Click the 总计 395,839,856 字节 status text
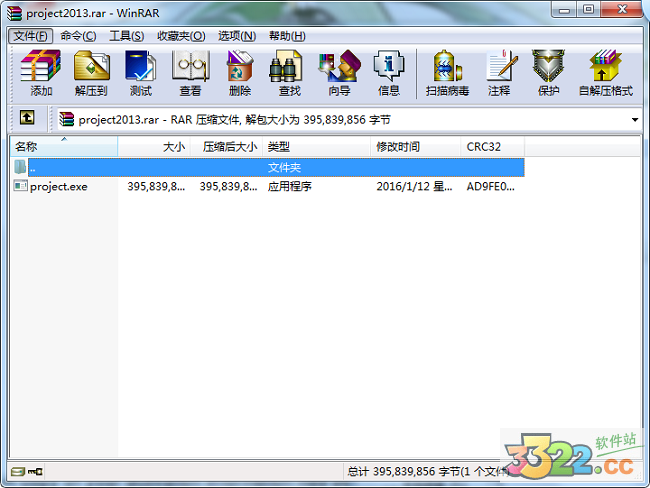Viewport: 650px width, 488px height. (x=428, y=471)
